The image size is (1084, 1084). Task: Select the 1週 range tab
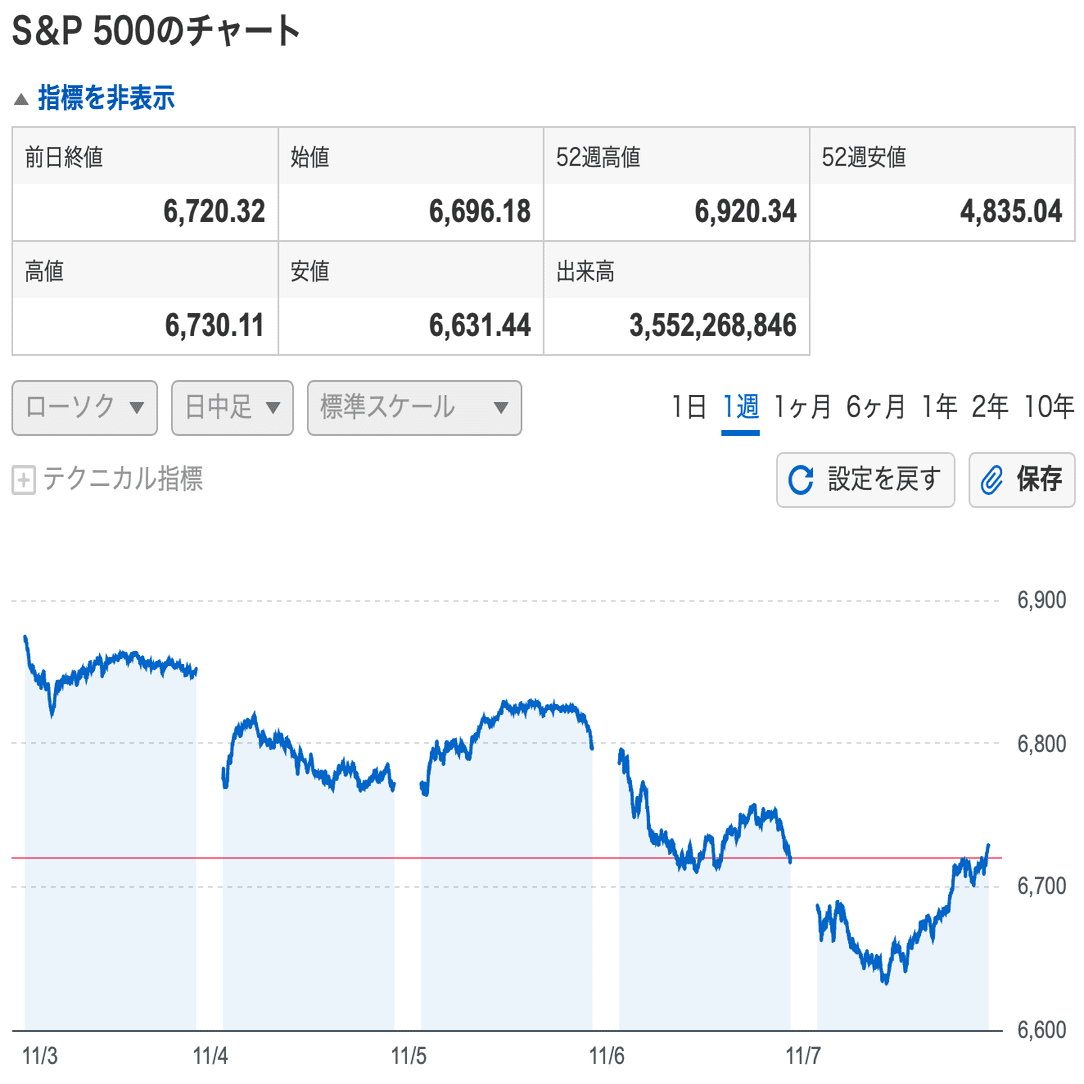[x=740, y=407]
